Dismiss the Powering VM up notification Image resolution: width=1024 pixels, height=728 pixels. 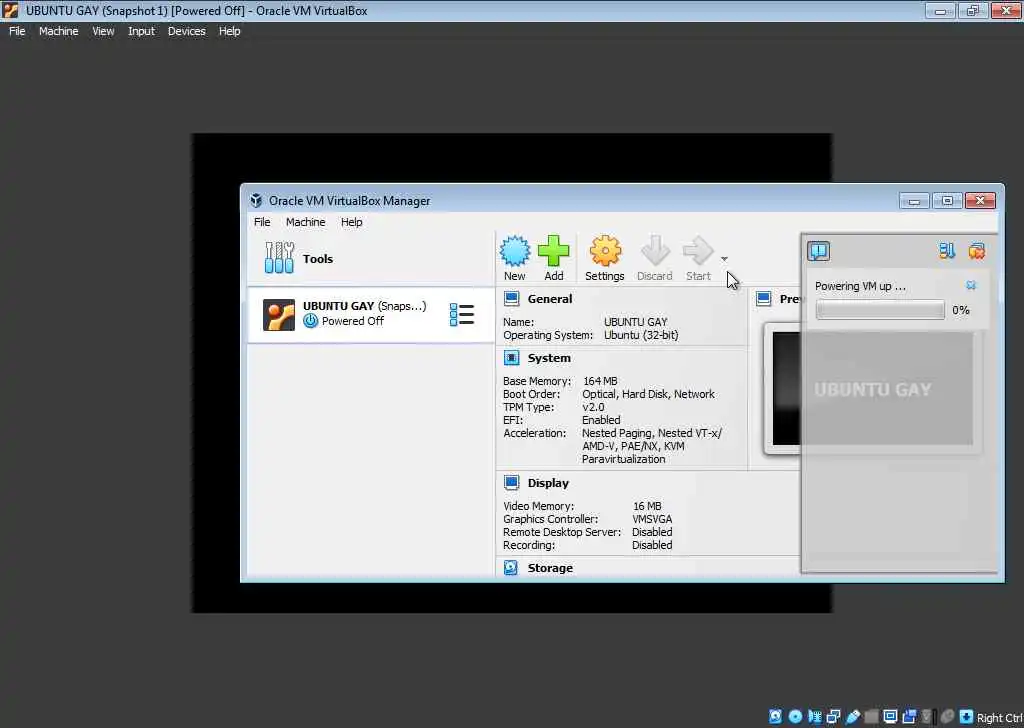(x=971, y=285)
